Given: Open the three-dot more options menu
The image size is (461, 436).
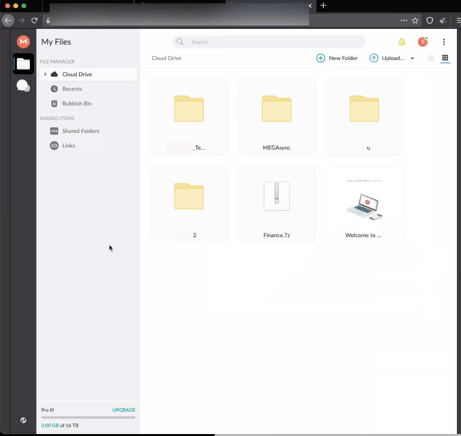Looking at the screenshot, I should pos(444,42).
